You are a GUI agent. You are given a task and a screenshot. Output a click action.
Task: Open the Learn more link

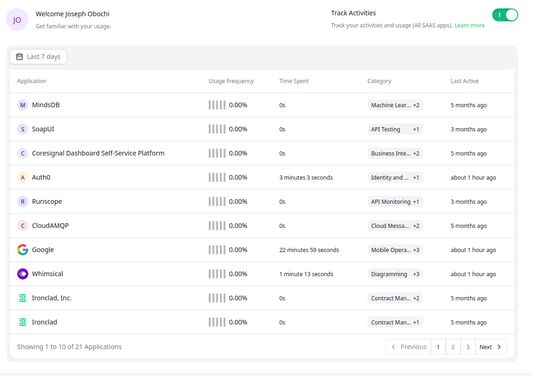click(x=469, y=25)
